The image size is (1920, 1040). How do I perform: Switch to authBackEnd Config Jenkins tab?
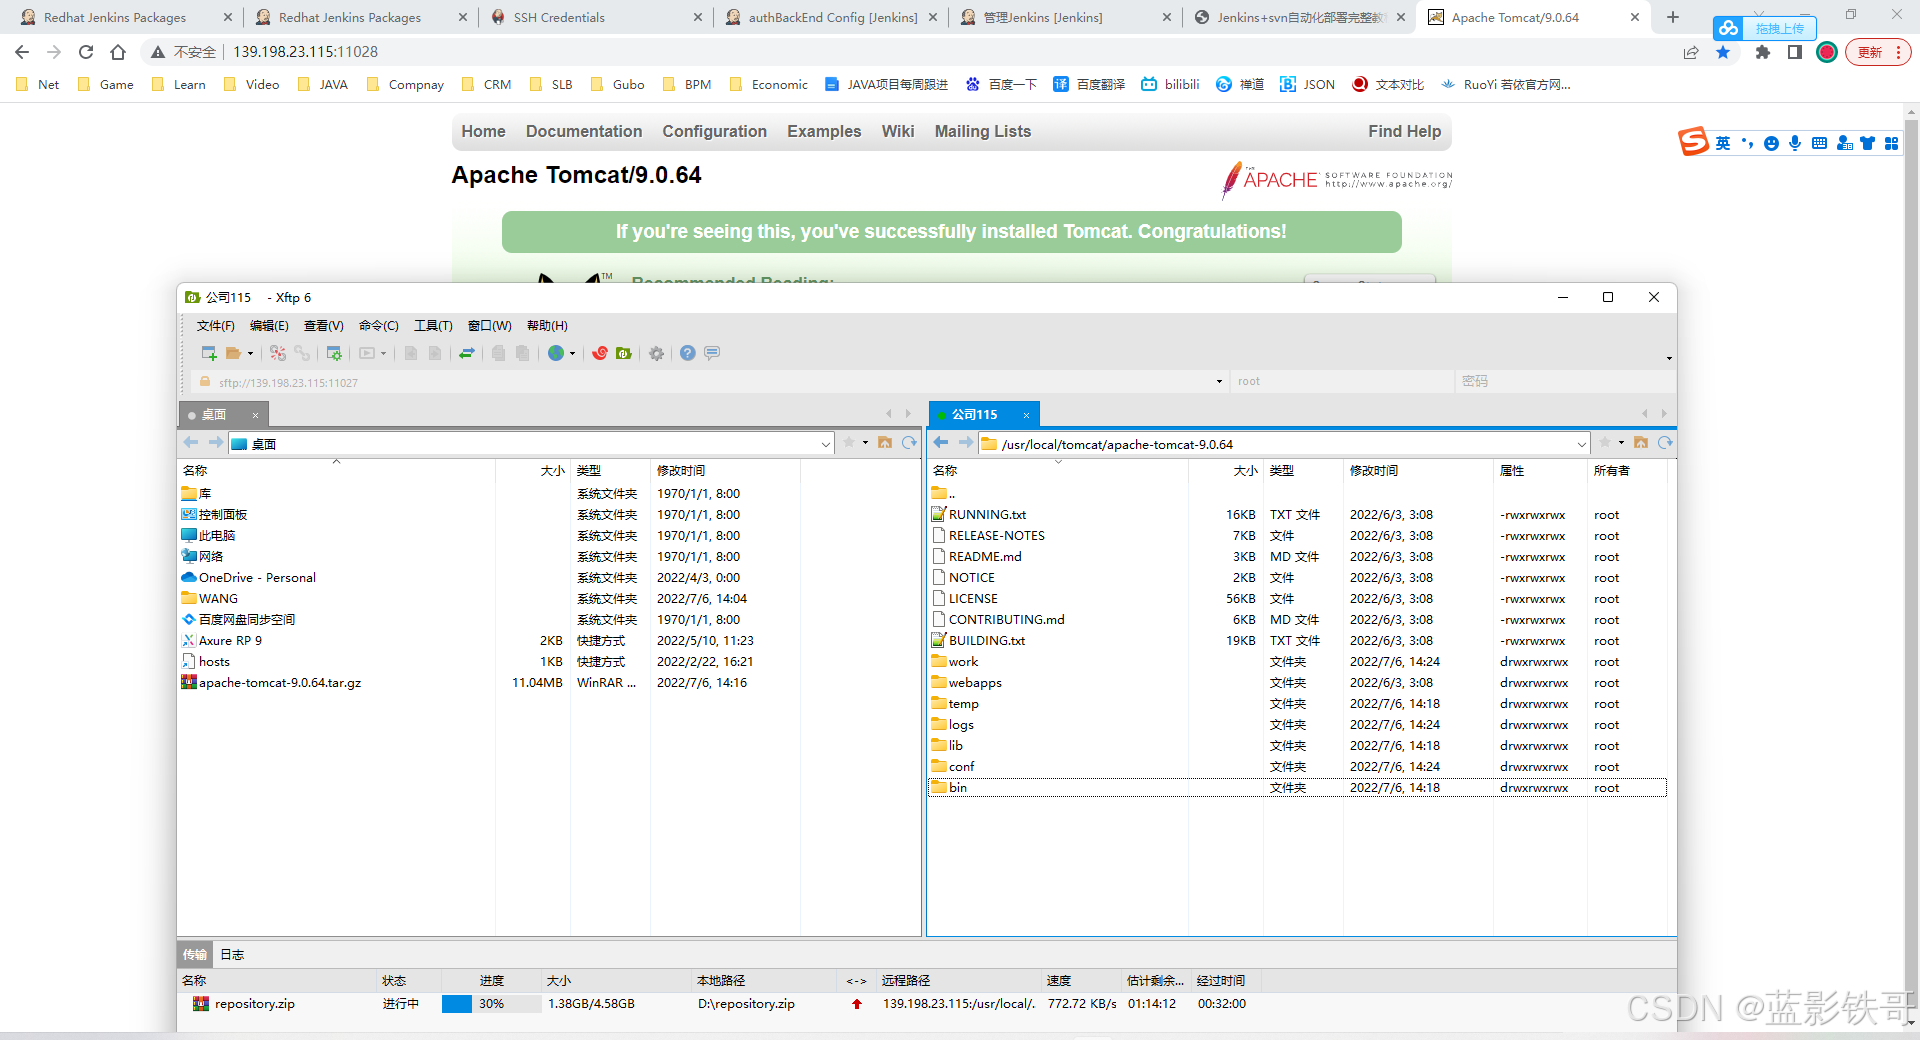tap(833, 17)
